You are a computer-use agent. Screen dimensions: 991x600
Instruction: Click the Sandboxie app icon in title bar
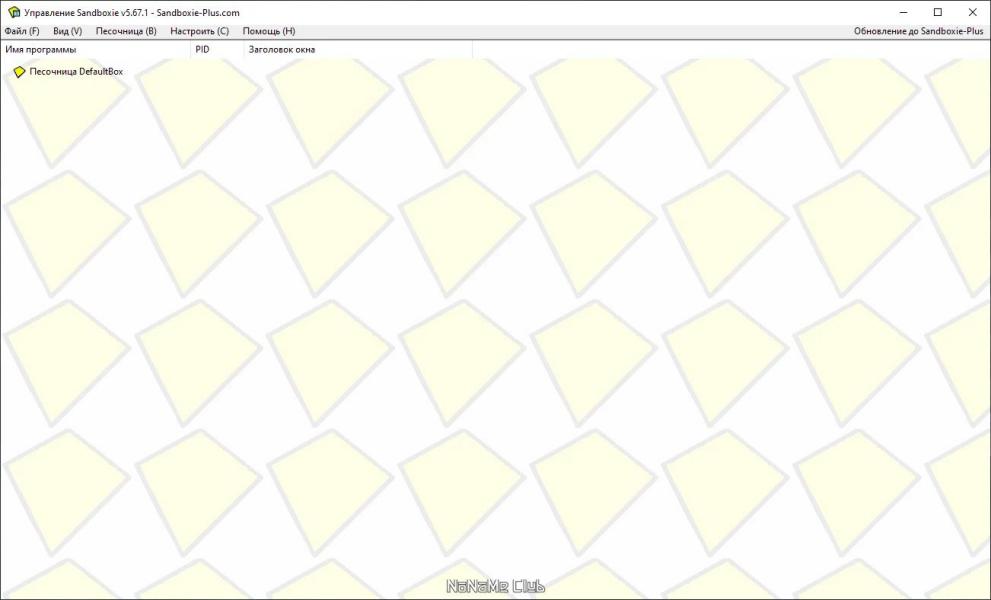[13, 12]
